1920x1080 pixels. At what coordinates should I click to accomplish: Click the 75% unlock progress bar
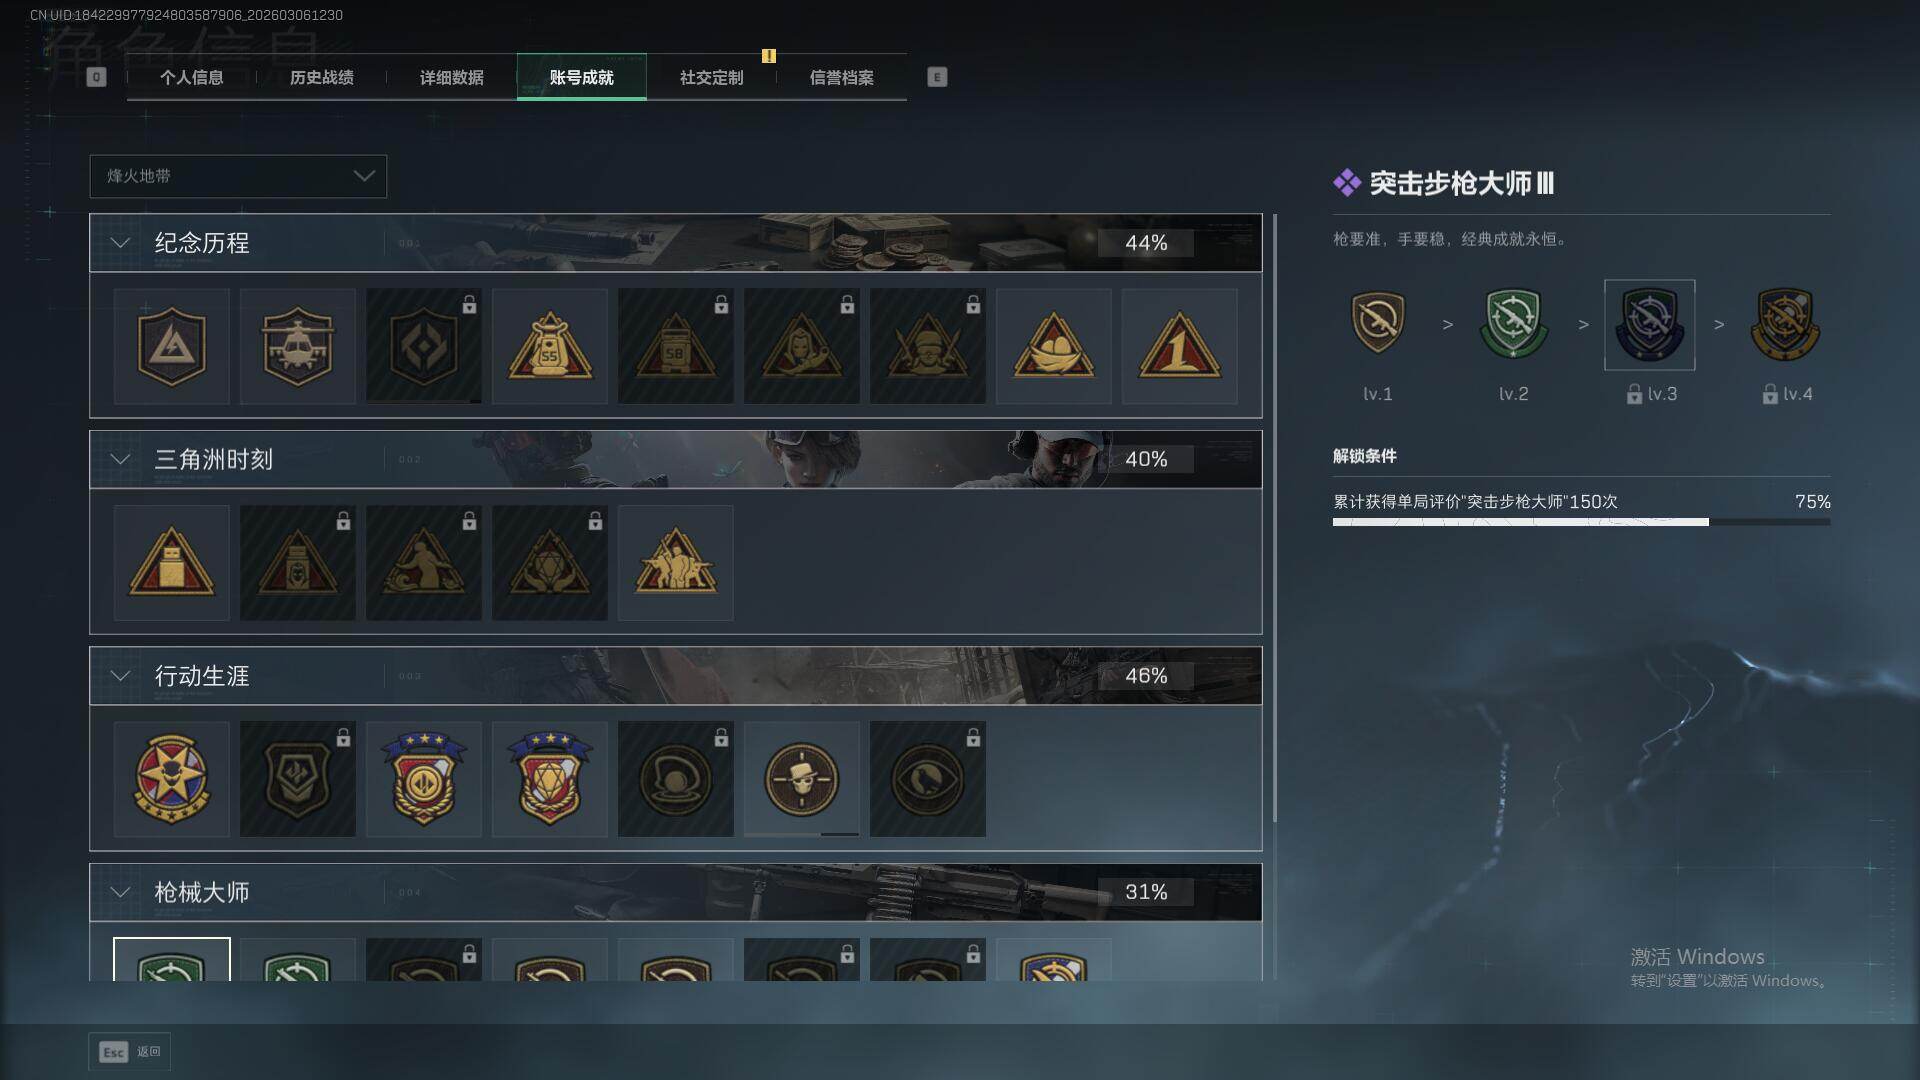point(1581,522)
